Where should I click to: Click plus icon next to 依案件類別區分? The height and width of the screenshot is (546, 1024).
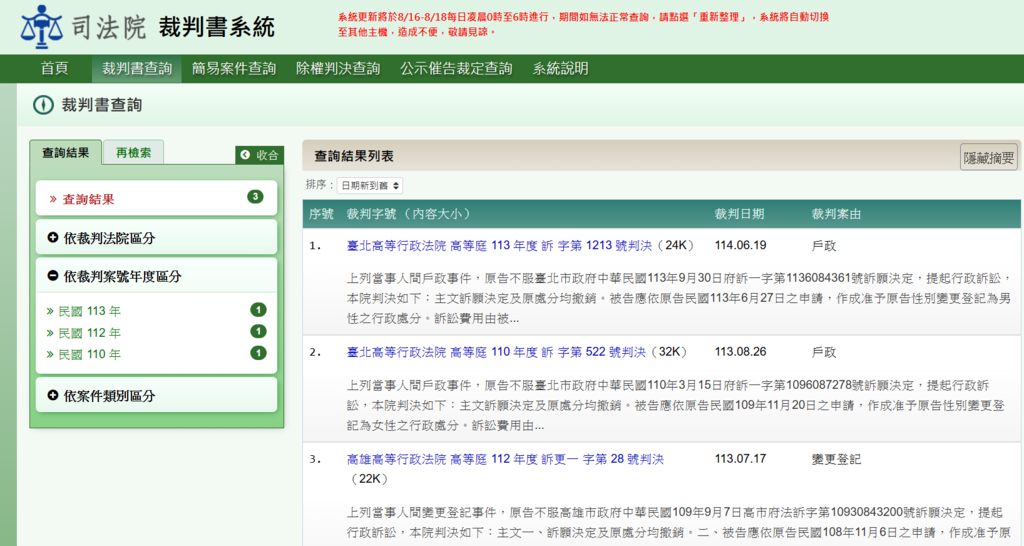point(53,395)
